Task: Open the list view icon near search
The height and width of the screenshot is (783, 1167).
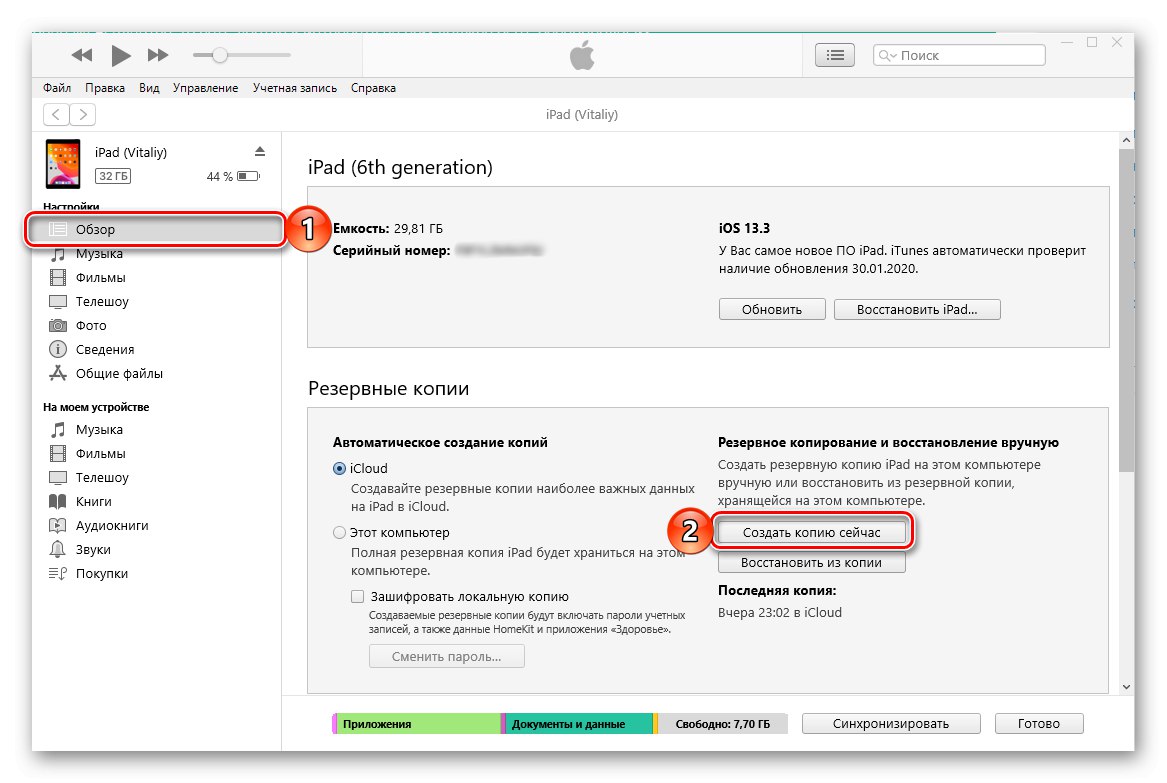Action: pos(835,56)
